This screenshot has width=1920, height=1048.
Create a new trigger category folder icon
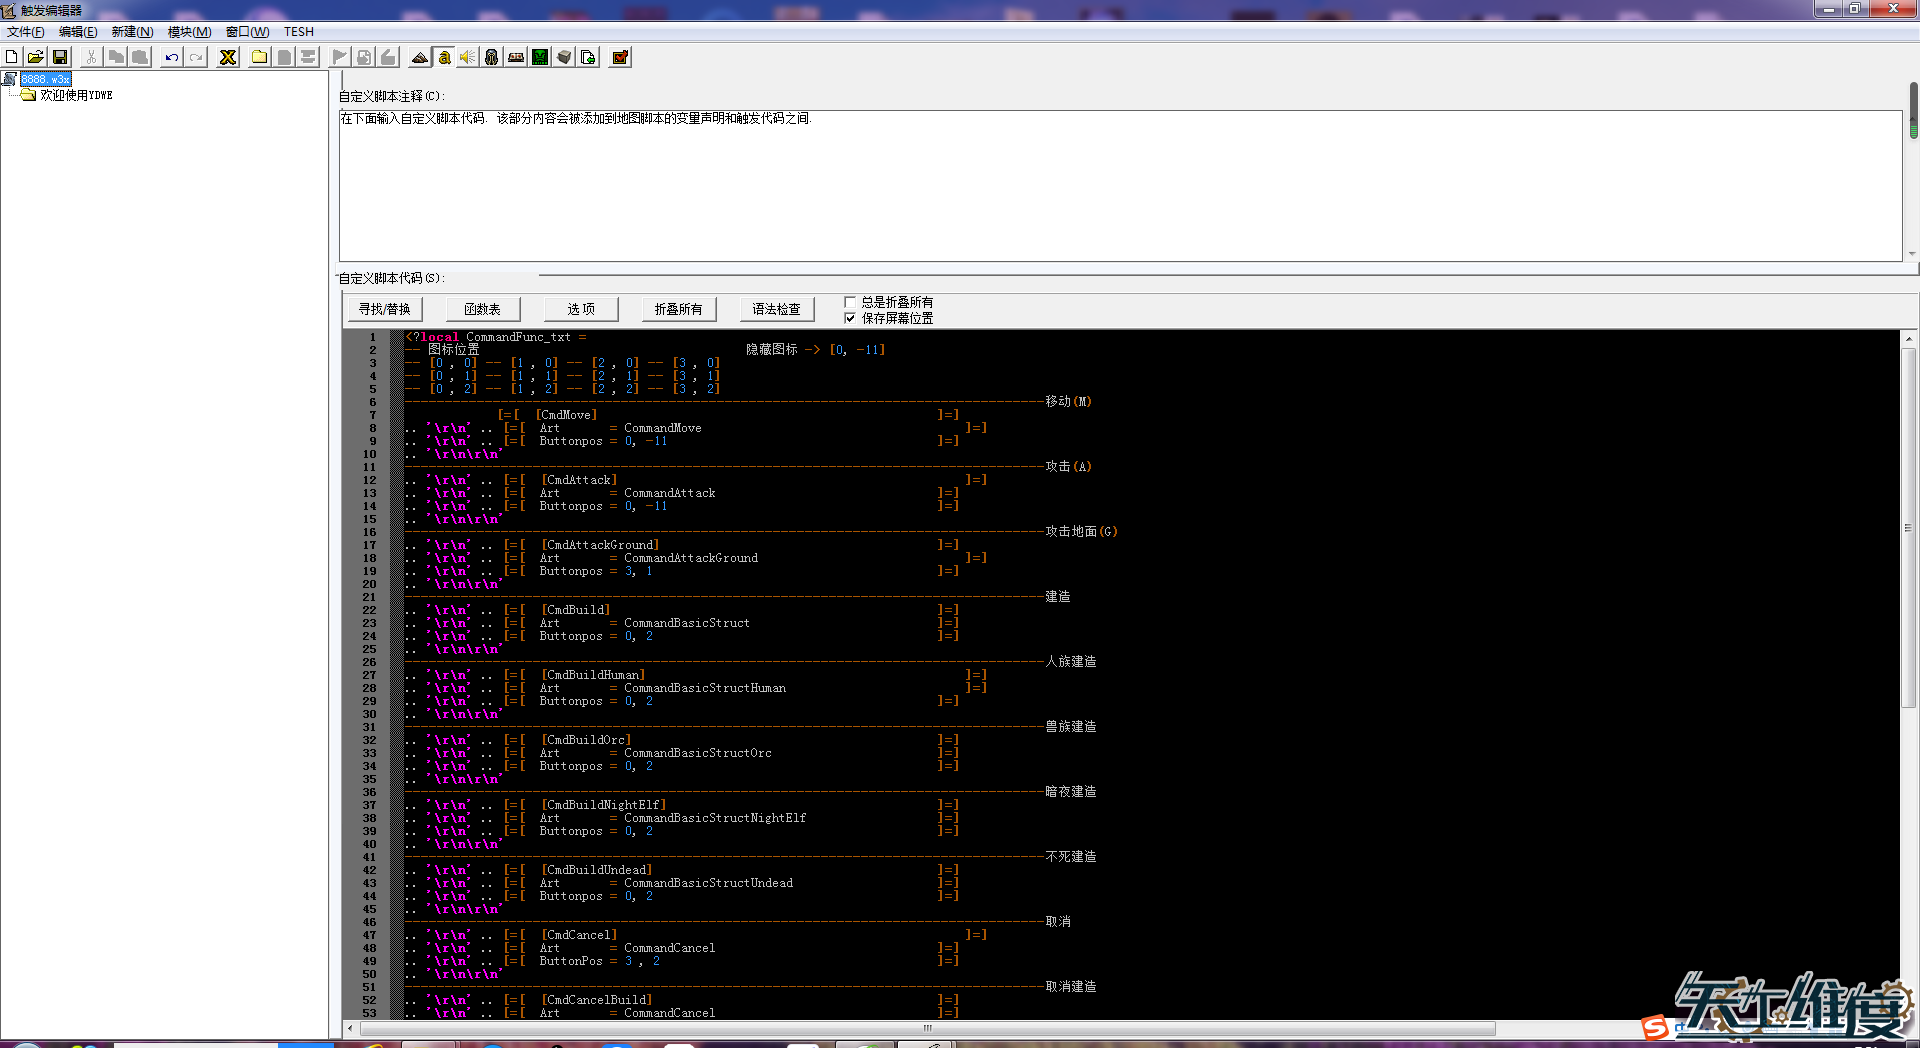259,57
